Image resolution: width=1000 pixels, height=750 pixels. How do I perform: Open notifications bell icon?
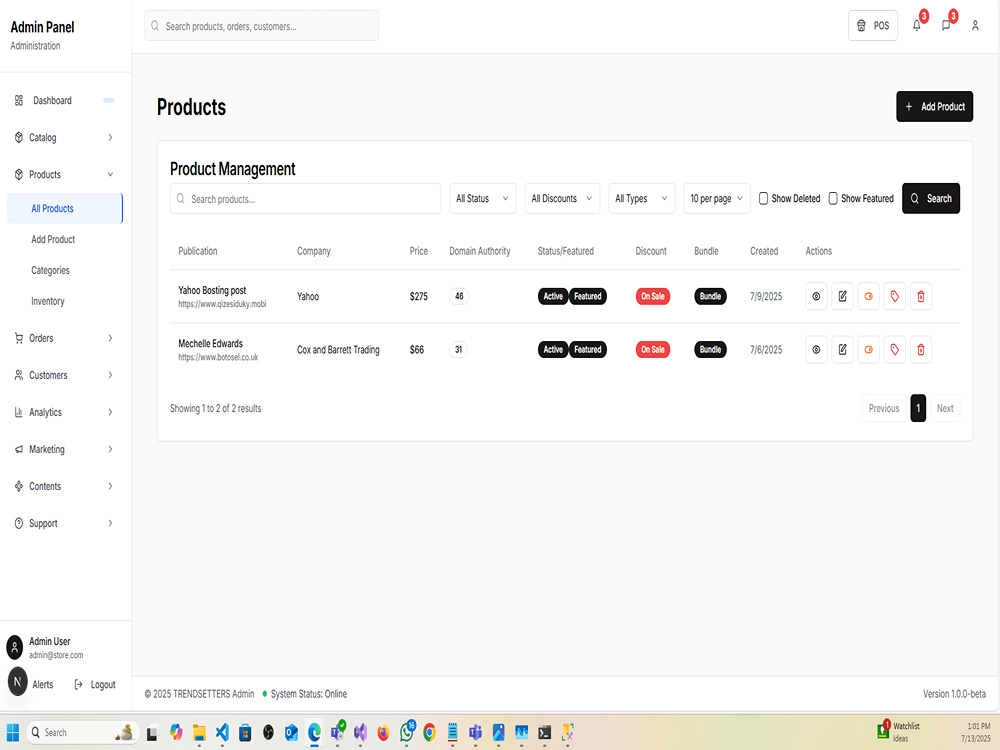(x=916, y=26)
